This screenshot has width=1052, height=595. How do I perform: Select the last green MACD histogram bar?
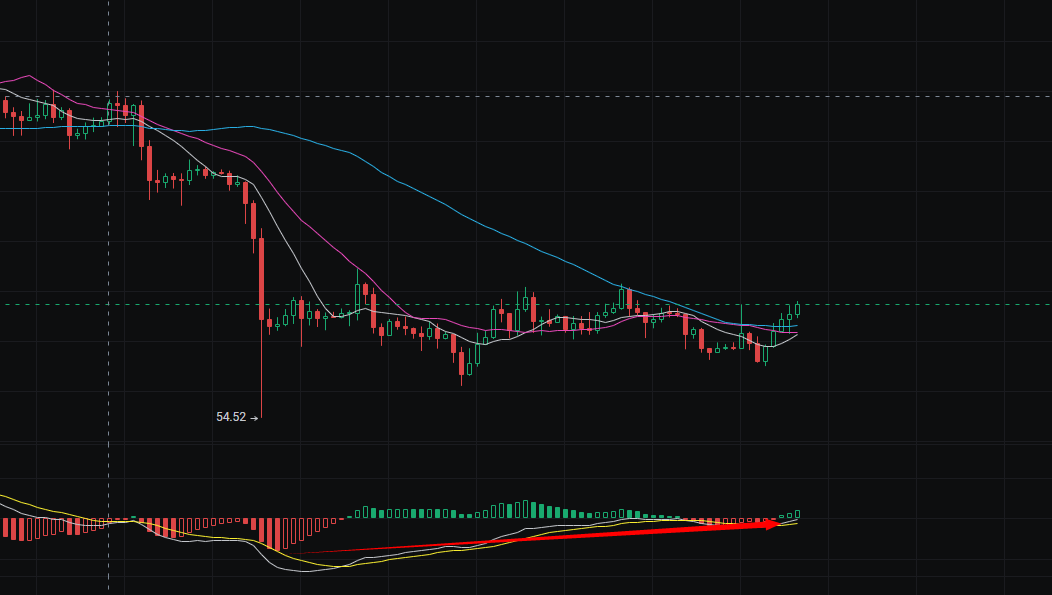coord(797,515)
